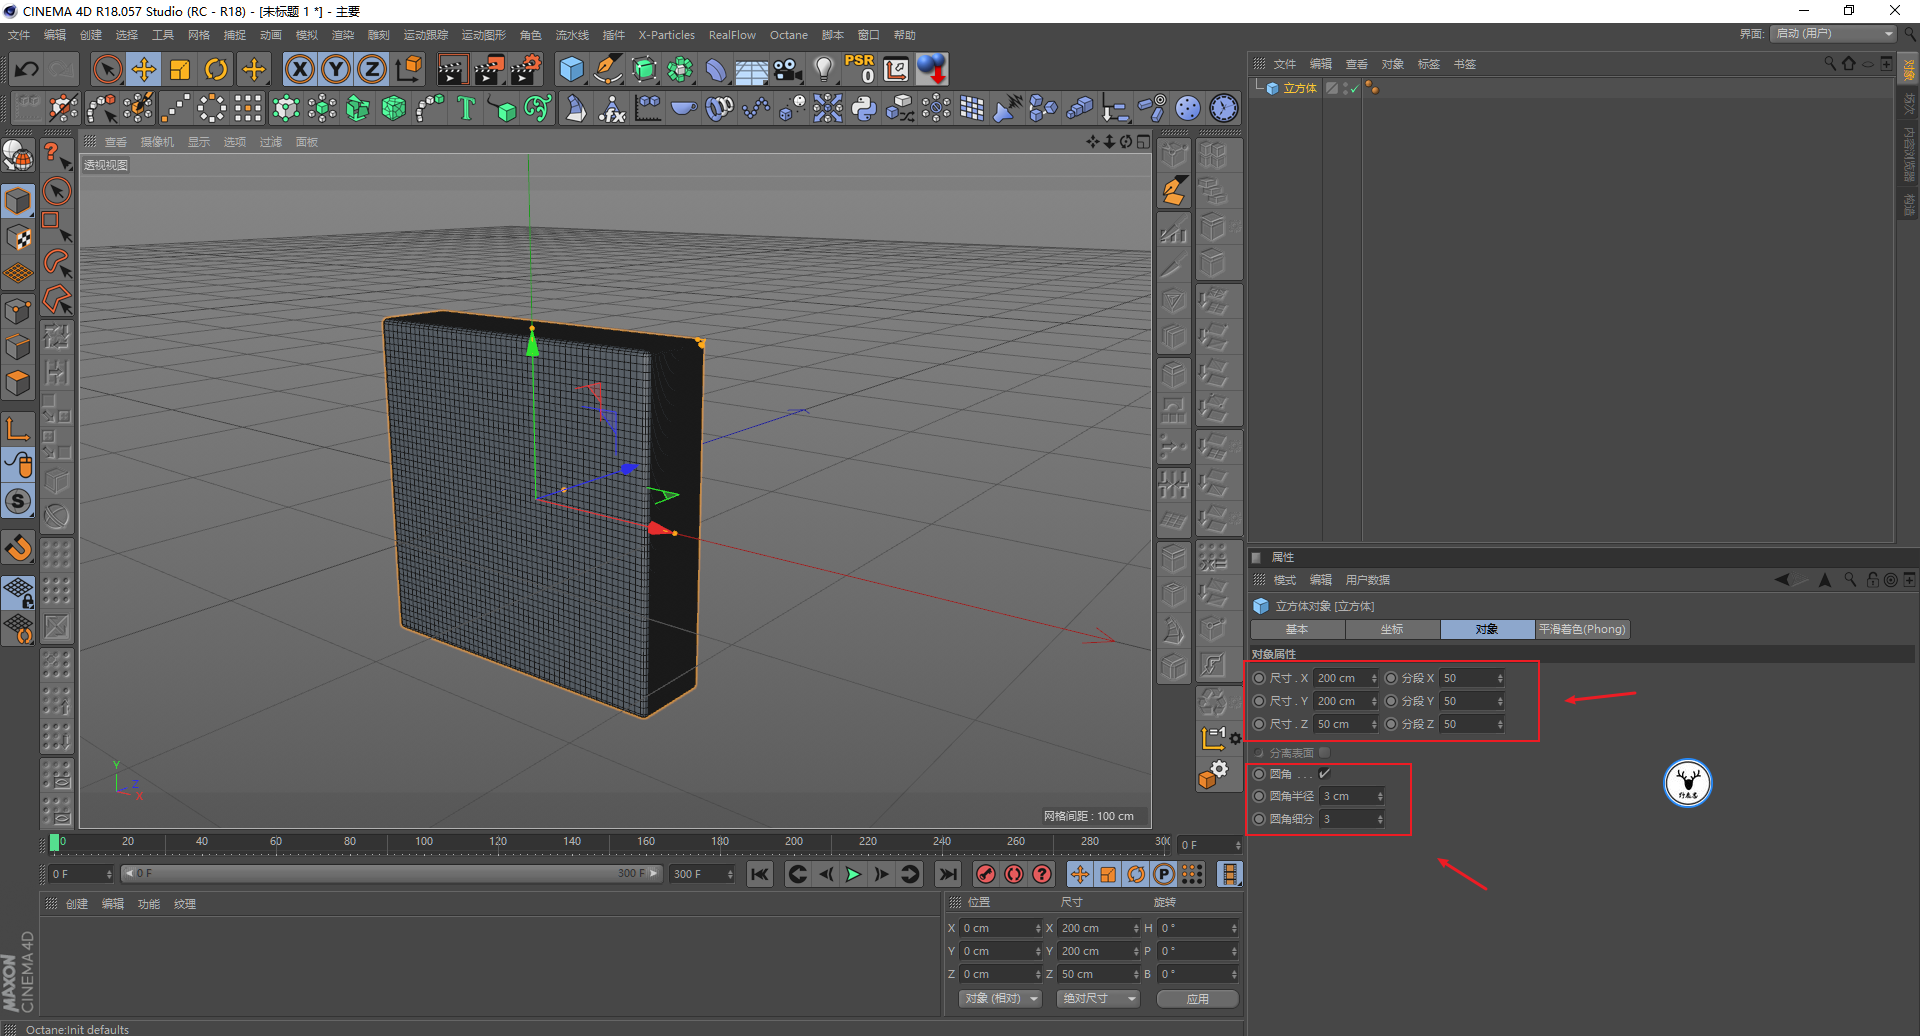Click the spline Pen tool icon
Screen dimensions: 1920x1036
click(x=608, y=69)
